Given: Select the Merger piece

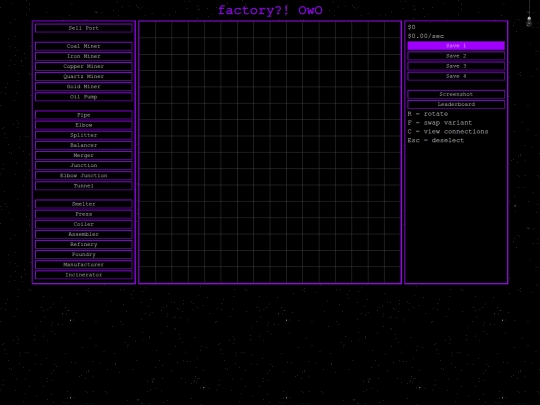Looking at the screenshot, I should (x=84, y=155).
